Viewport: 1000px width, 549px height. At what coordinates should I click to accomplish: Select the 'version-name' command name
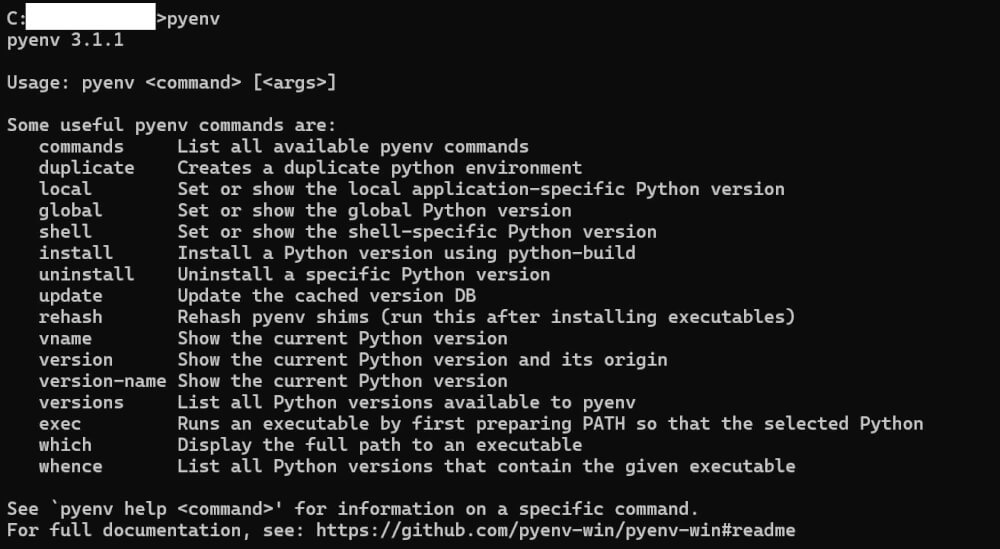102,381
